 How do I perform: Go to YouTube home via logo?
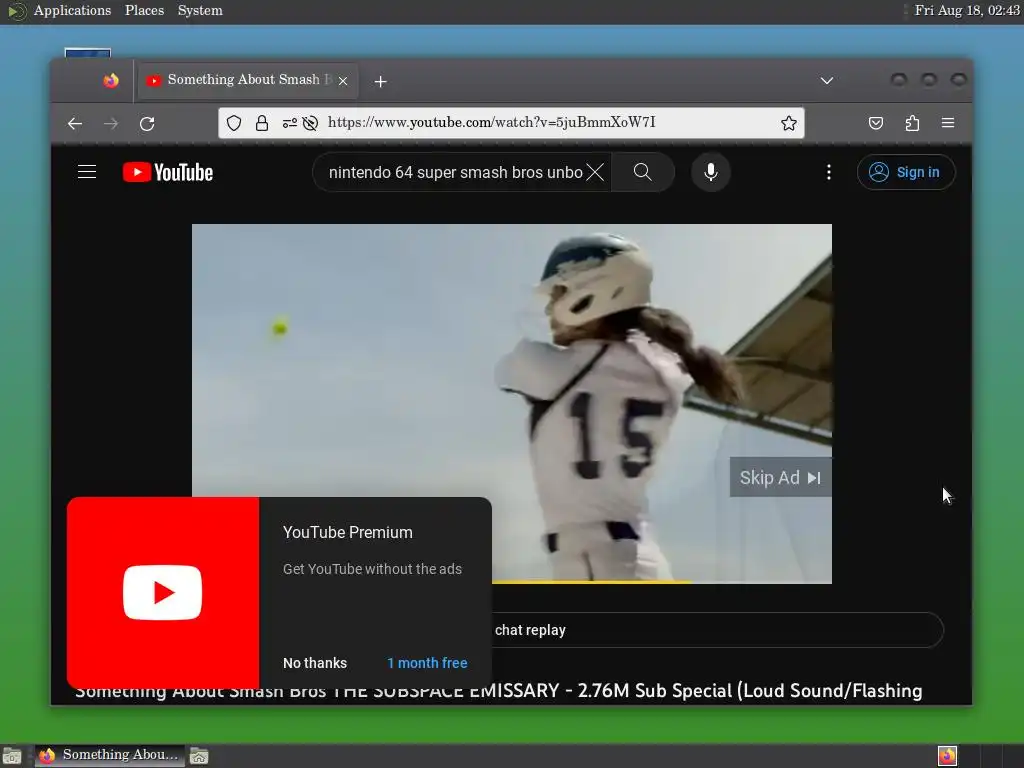point(168,172)
